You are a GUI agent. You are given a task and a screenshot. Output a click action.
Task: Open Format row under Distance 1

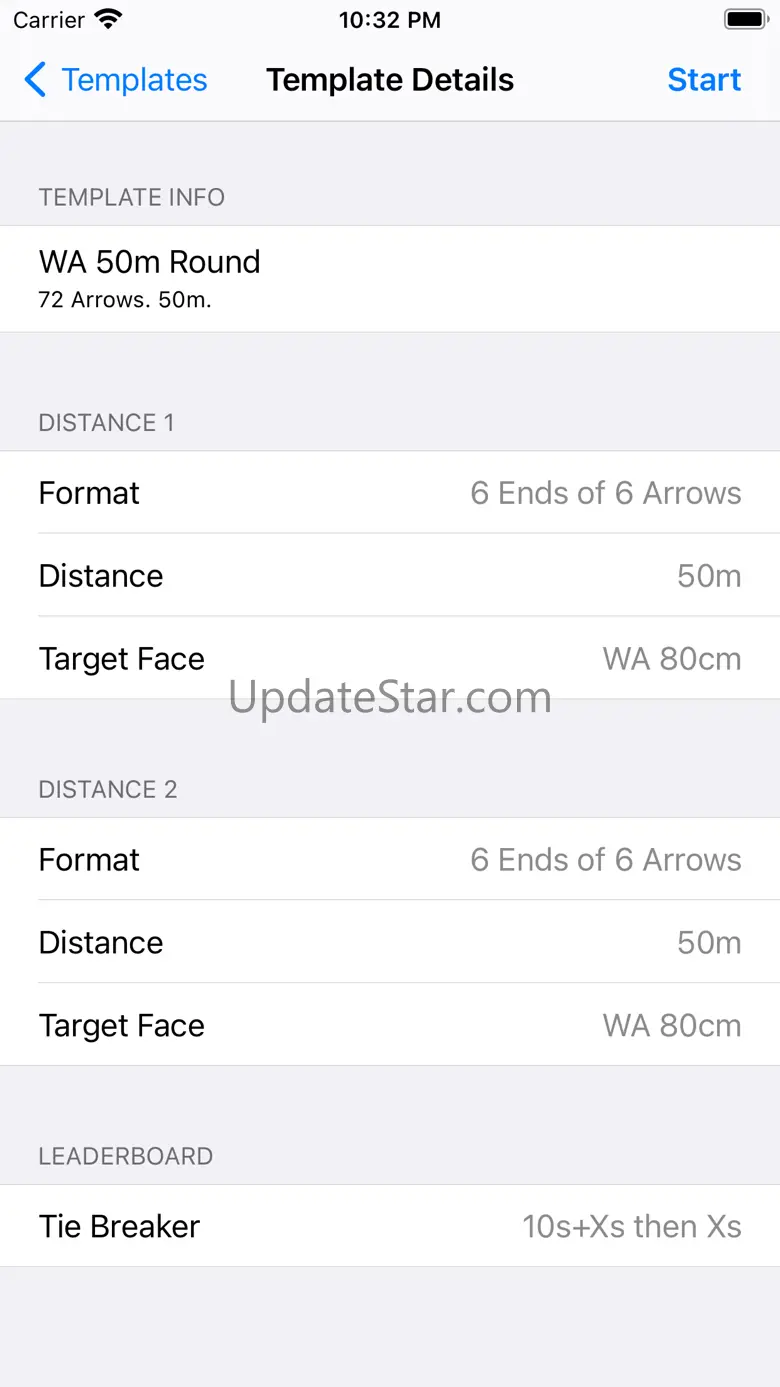390,493
